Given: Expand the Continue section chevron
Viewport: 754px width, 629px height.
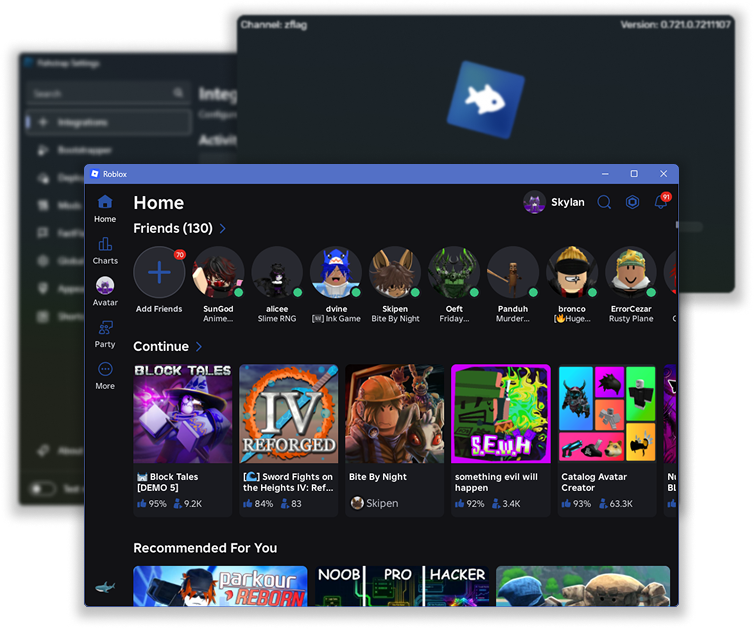Looking at the screenshot, I should pyautogui.click(x=199, y=346).
